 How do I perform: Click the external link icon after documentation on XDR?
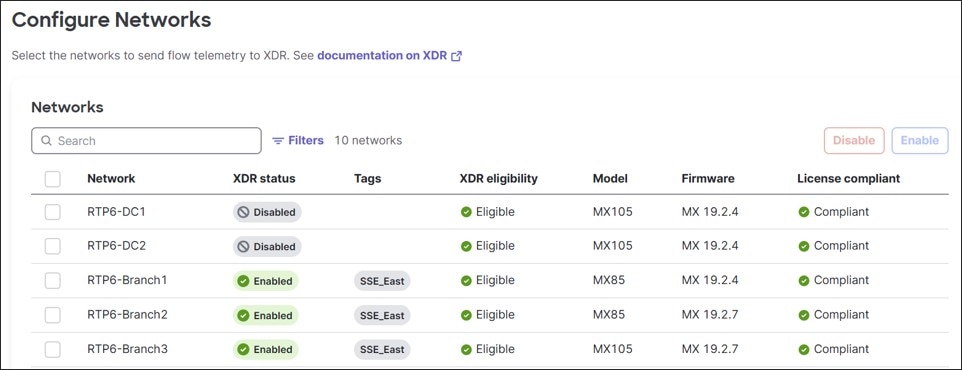tap(456, 56)
